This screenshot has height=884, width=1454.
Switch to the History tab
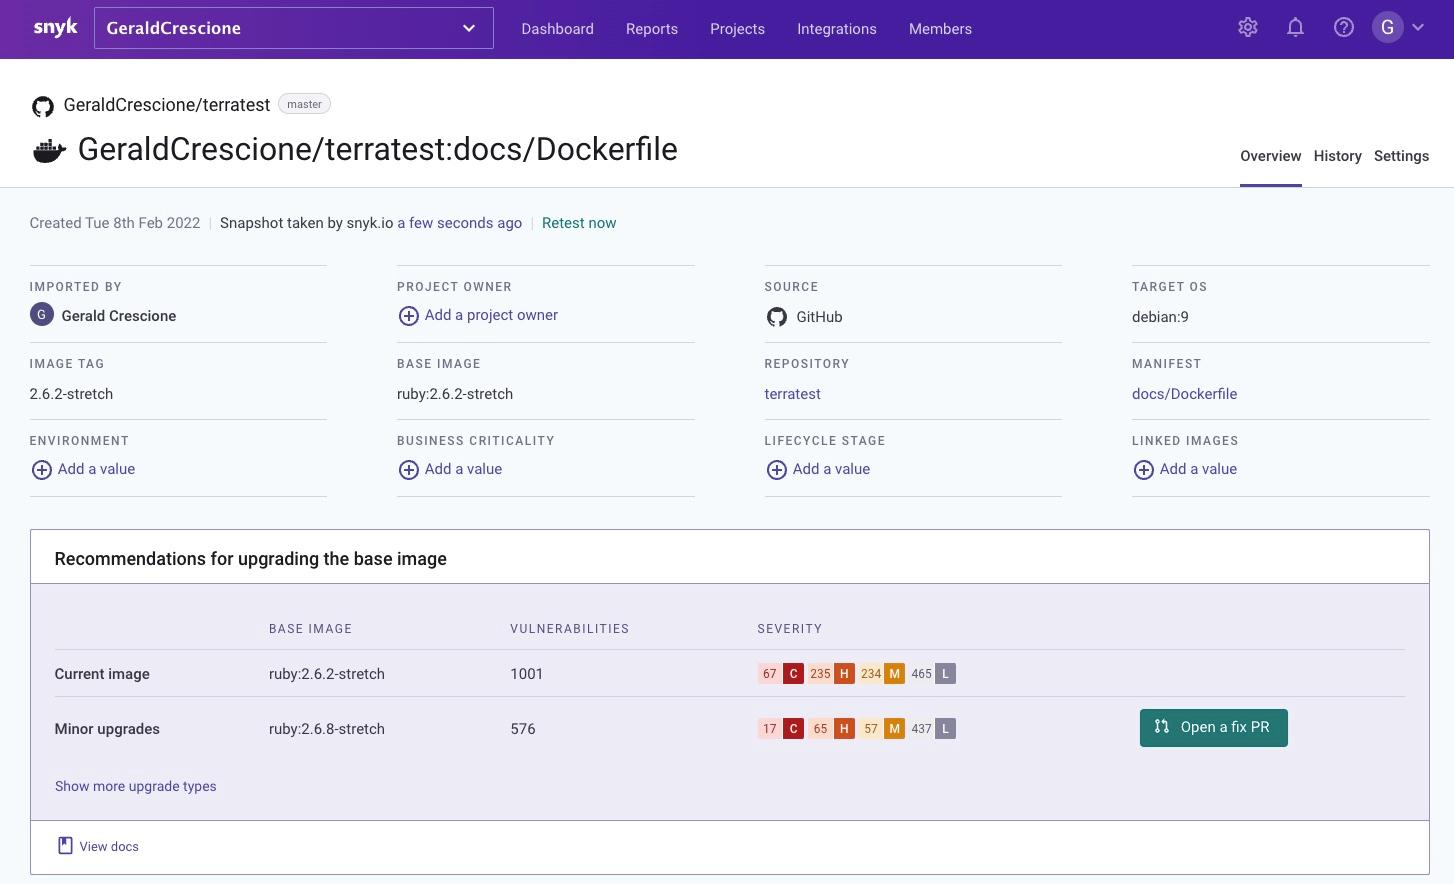coord(1337,156)
